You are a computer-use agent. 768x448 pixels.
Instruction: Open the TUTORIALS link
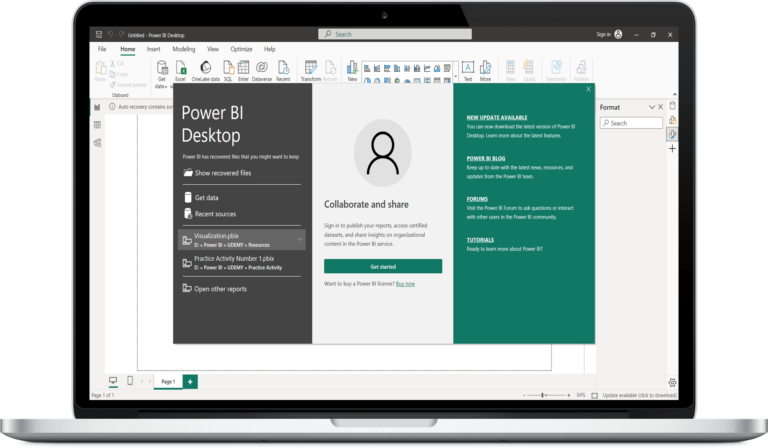(x=480, y=240)
